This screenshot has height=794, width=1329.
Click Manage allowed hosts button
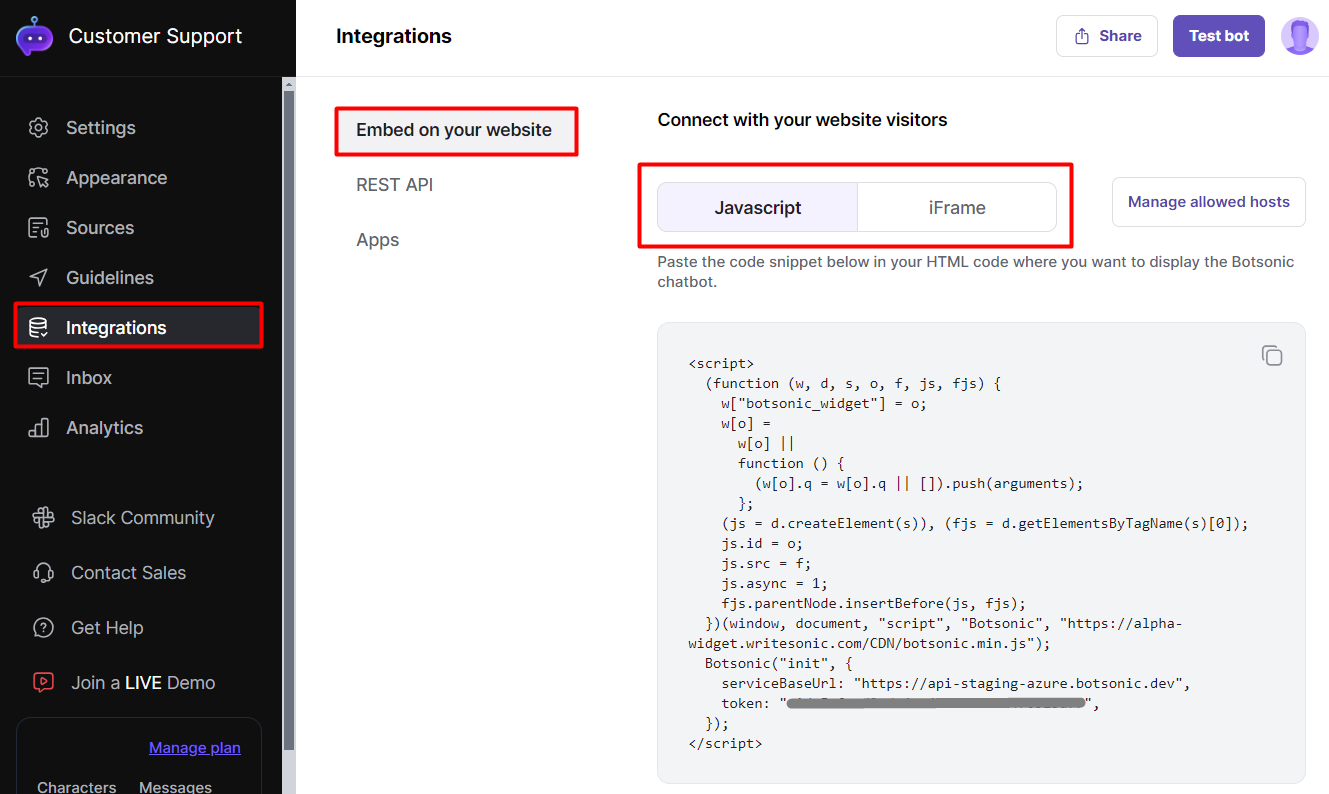coord(1209,202)
